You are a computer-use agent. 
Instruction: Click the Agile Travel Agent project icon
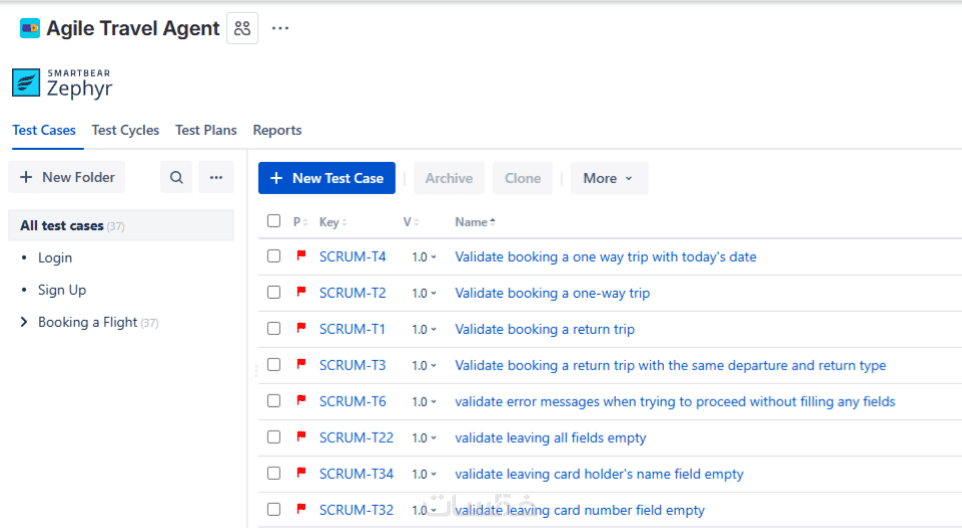click(30, 28)
